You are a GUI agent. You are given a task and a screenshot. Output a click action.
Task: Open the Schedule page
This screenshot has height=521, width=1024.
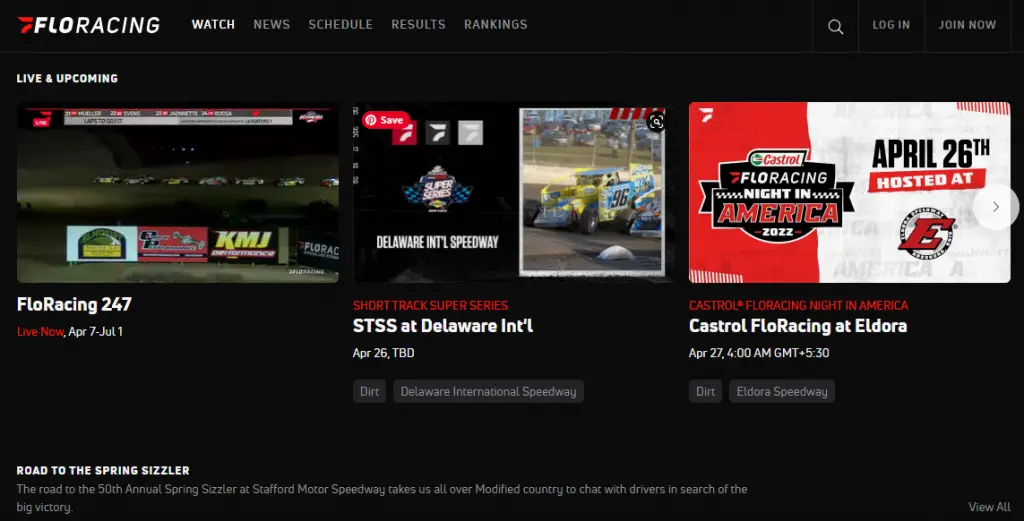click(x=340, y=25)
